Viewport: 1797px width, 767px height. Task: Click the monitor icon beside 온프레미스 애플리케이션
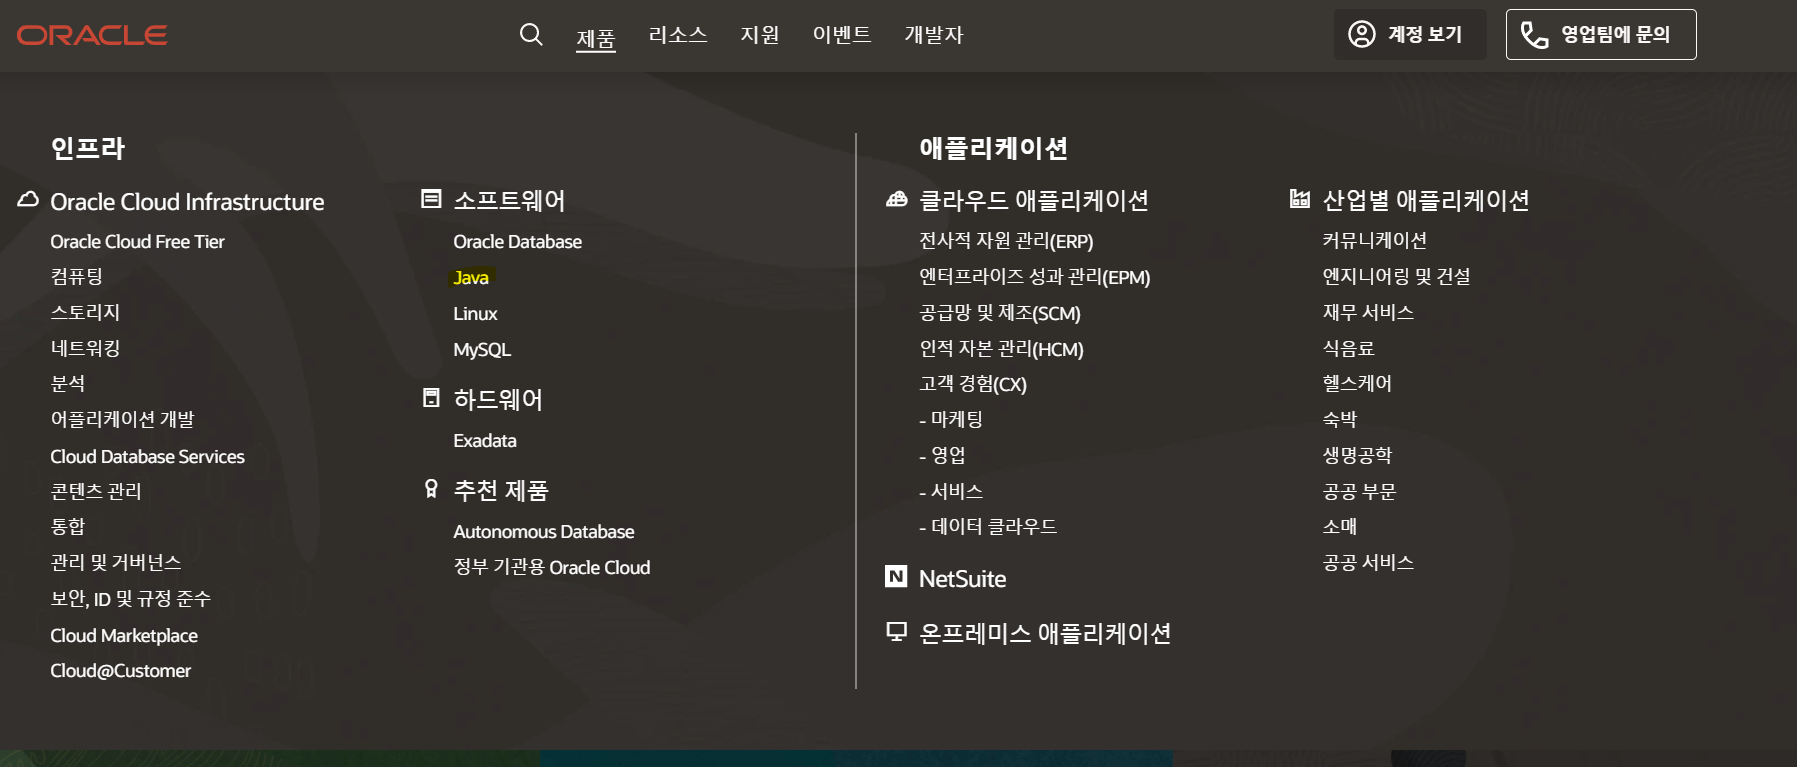pos(897,632)
